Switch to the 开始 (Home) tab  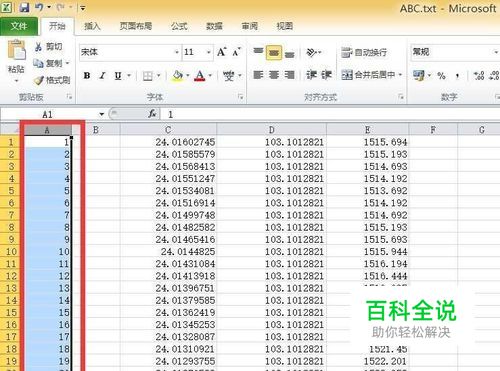pyautogui.click(x=57, y=26)
